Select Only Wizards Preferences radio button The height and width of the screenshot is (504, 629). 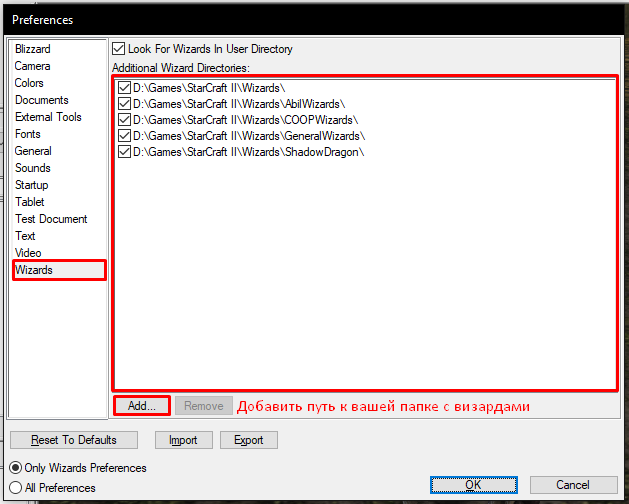(x=16, y=468)
